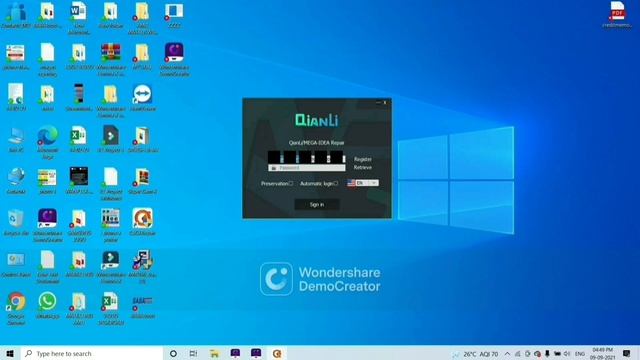Switch the ENG input language indicator
This screenshot has height=360, width=640.
click(x=579, y=354)
